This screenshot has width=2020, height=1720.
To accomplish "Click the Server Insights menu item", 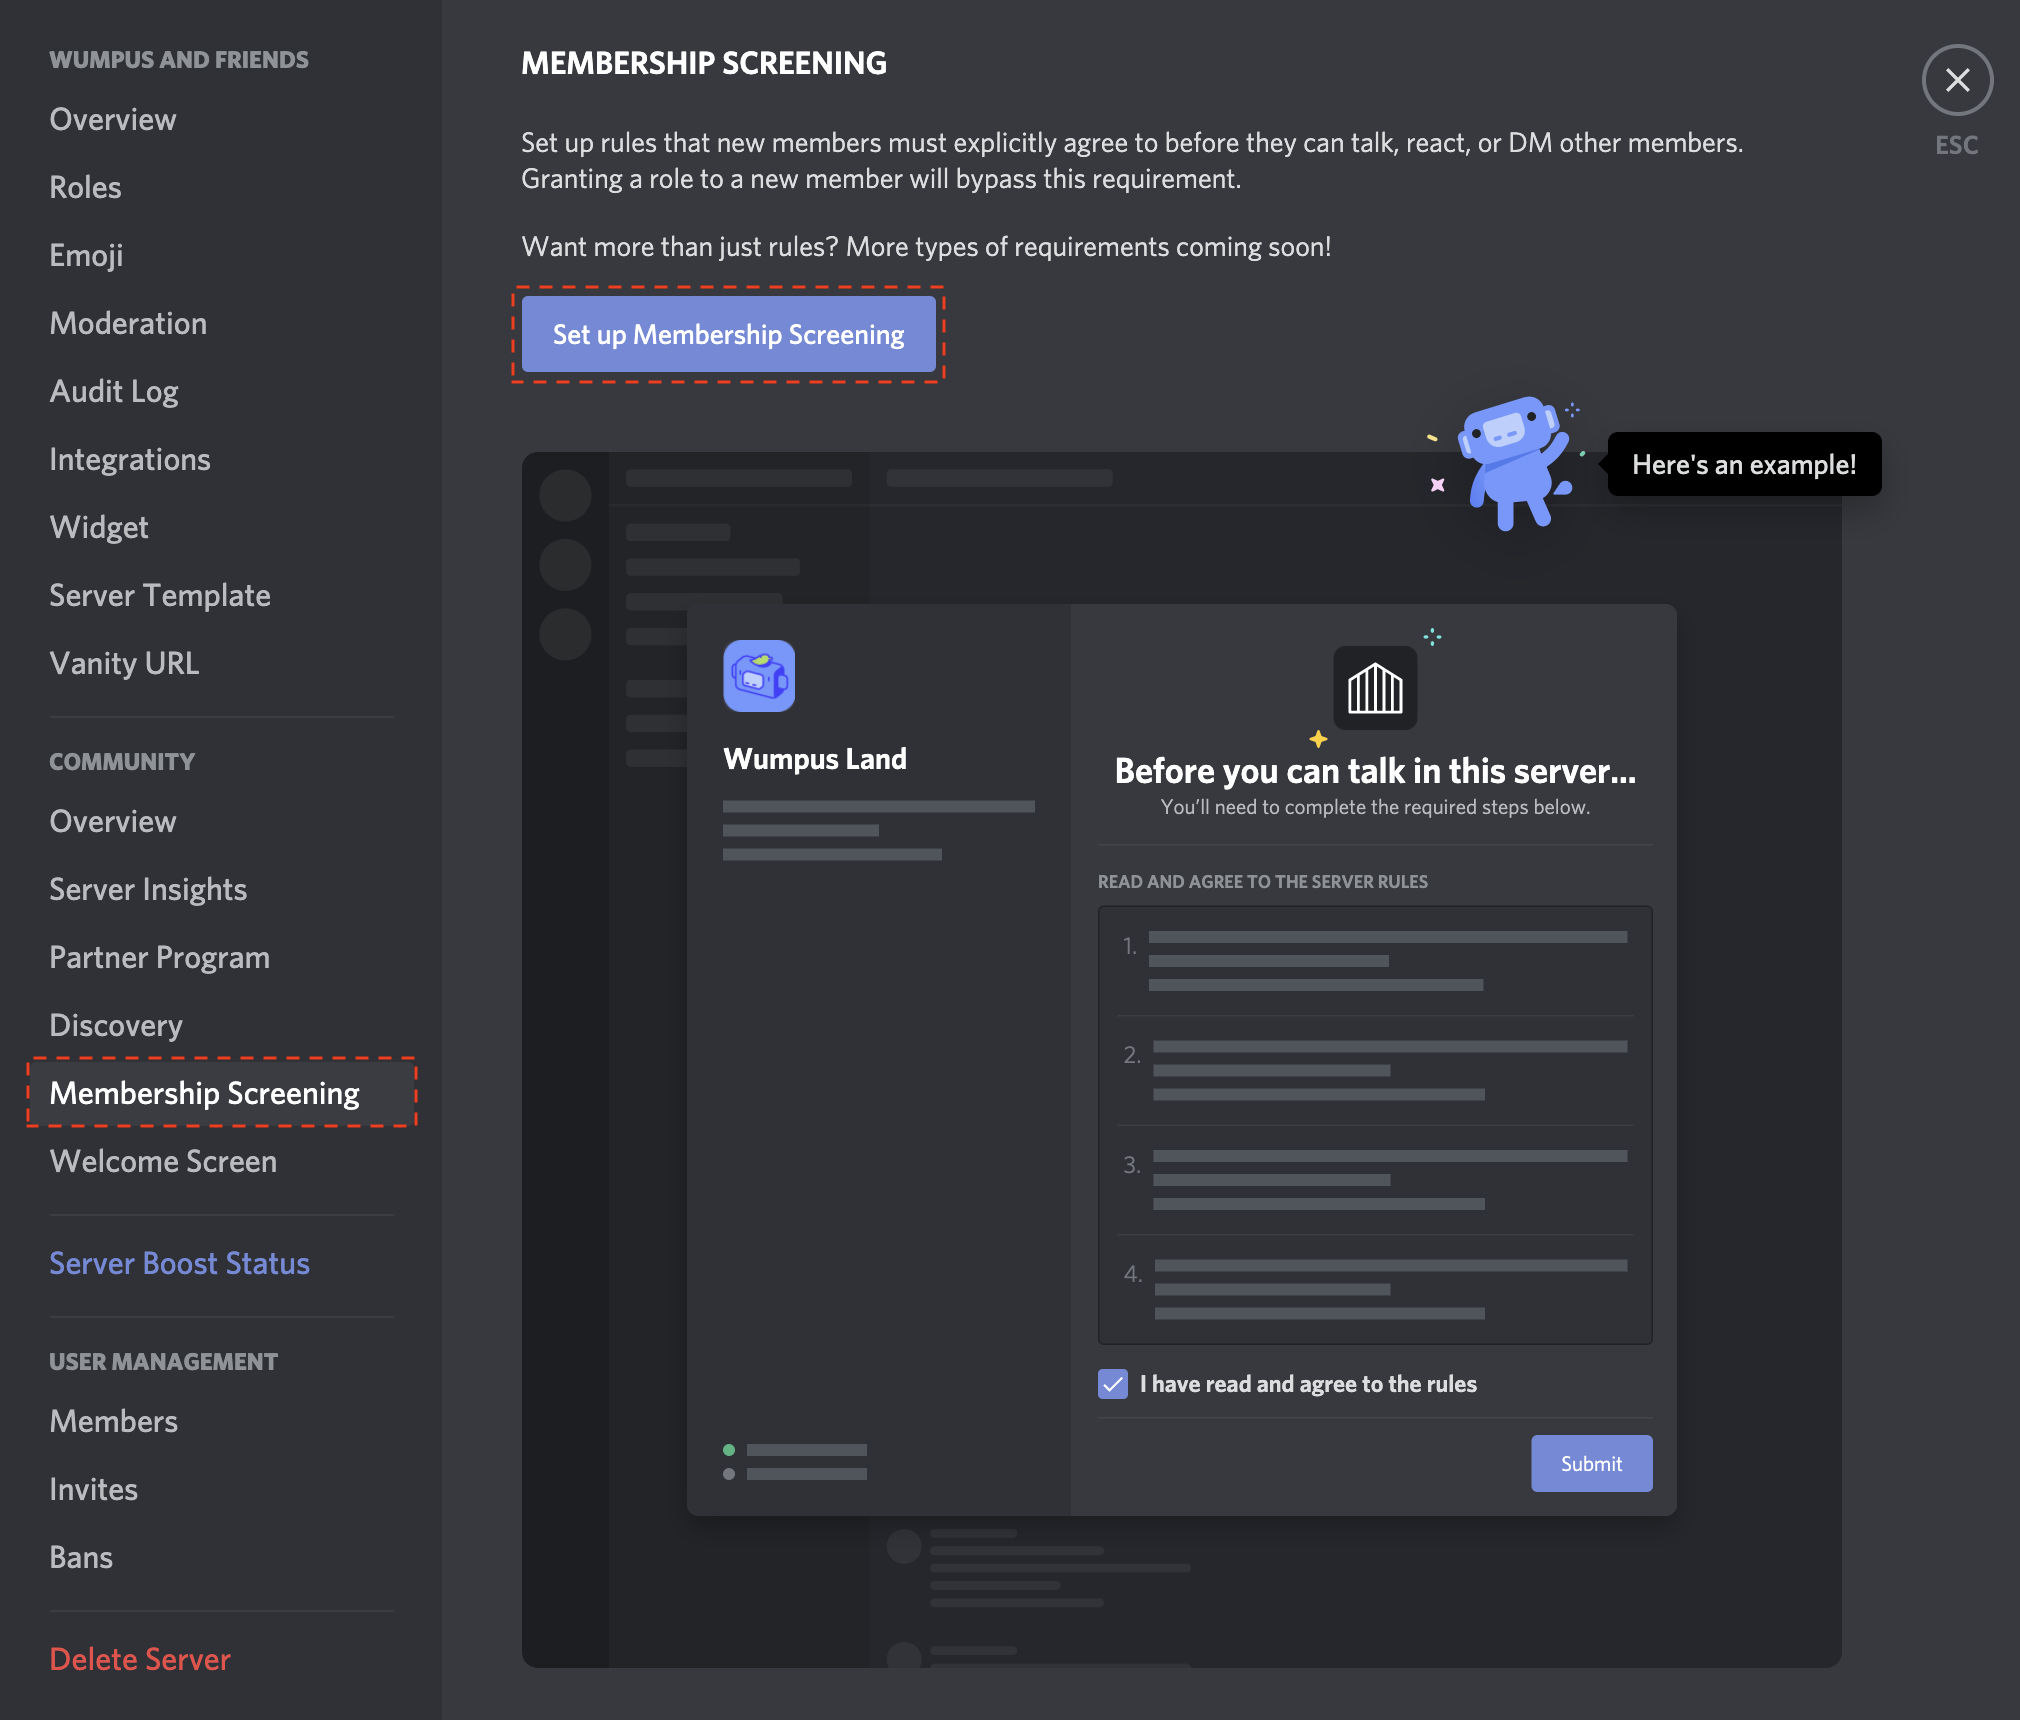I will tap(148, 887).
